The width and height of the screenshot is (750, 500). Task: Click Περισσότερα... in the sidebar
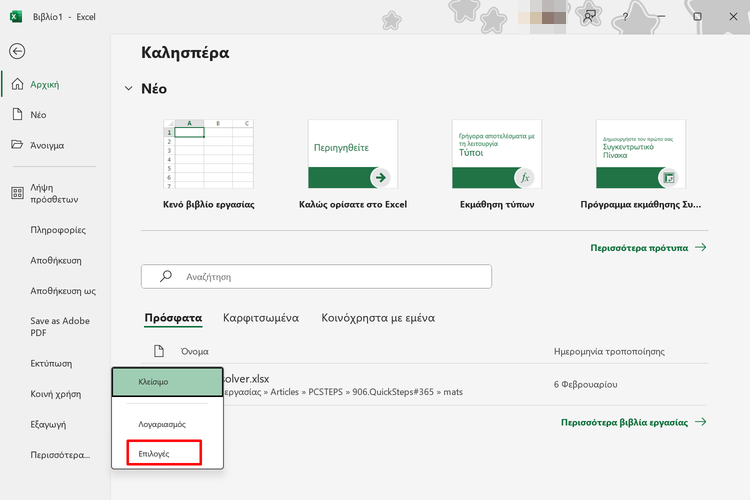(60, 455)
